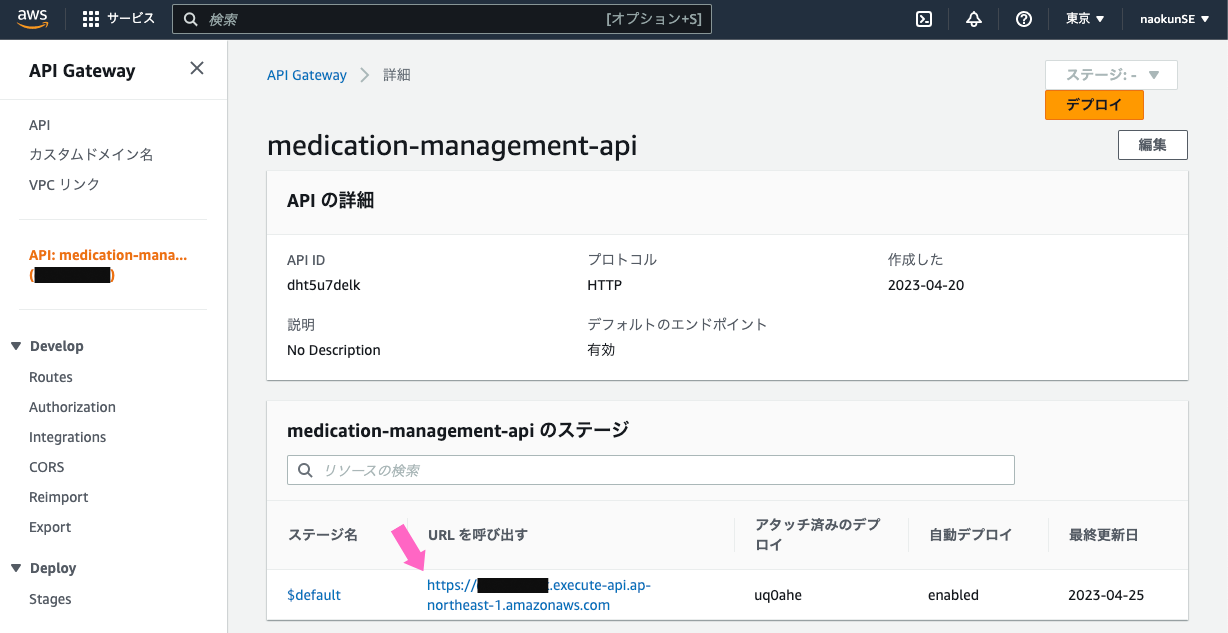Collapse the Develop section
The height and width of the screenshot is (633, 1228).
(16, 346)
